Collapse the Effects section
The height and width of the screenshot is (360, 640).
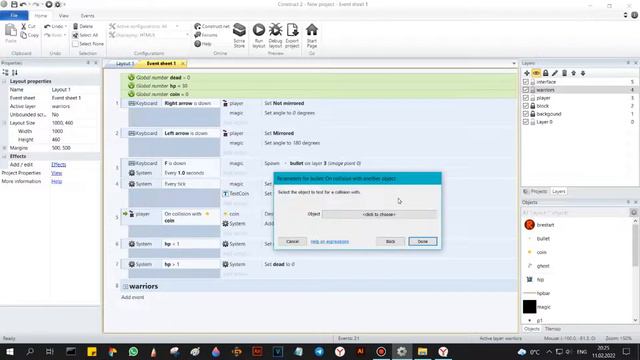point(4,156)
